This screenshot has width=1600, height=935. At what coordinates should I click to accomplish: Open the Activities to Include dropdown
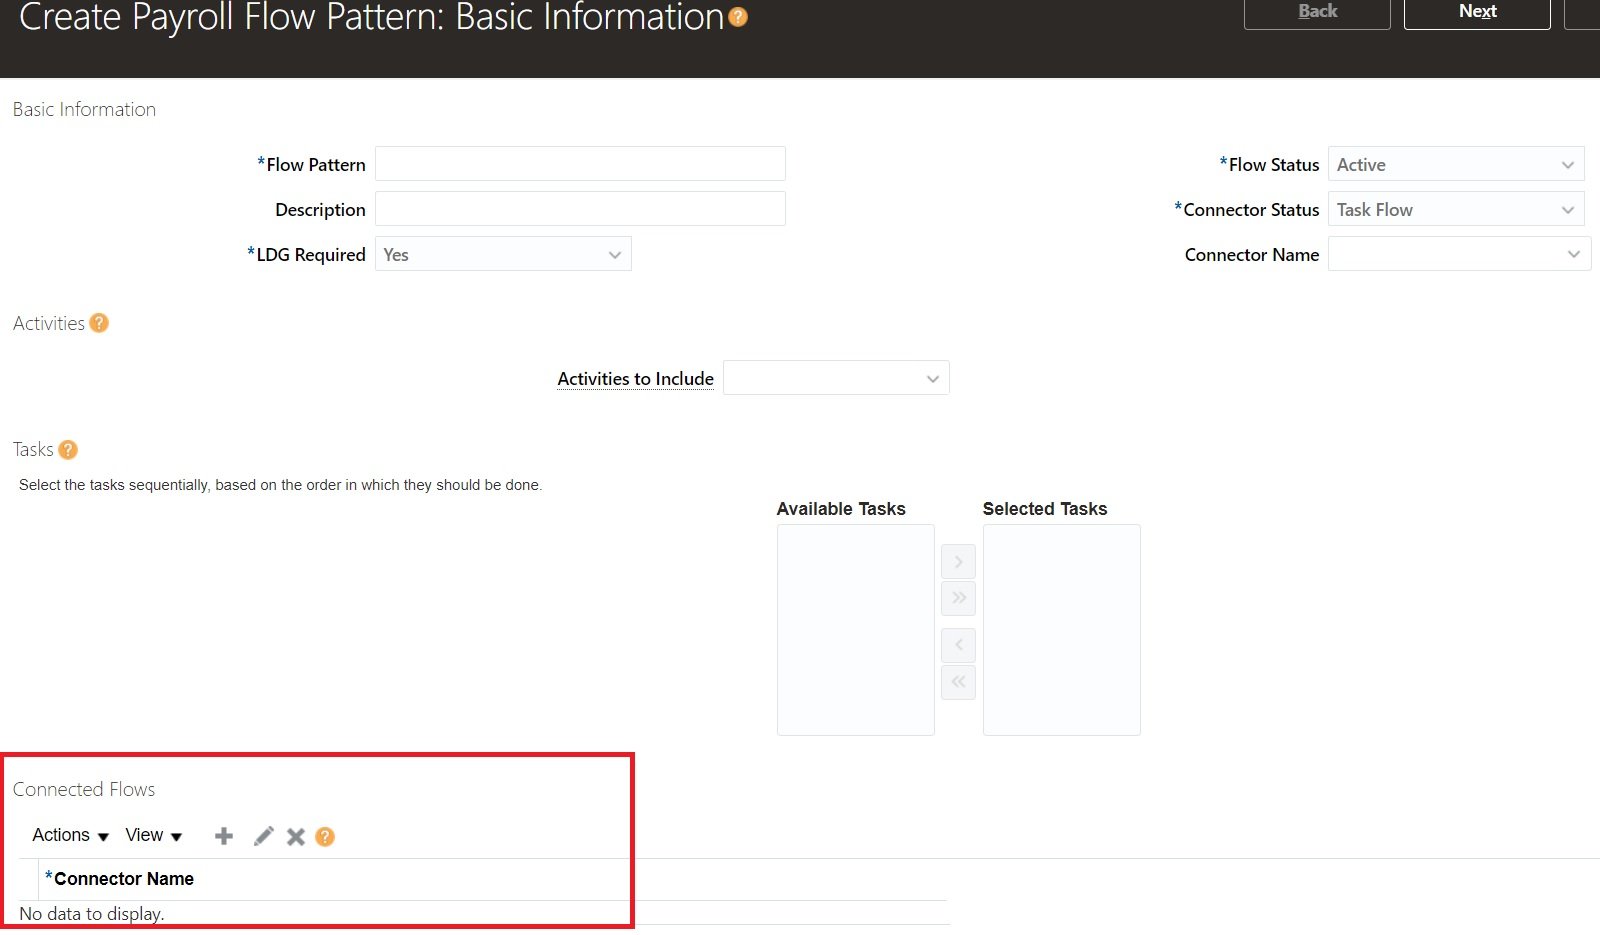931,378
